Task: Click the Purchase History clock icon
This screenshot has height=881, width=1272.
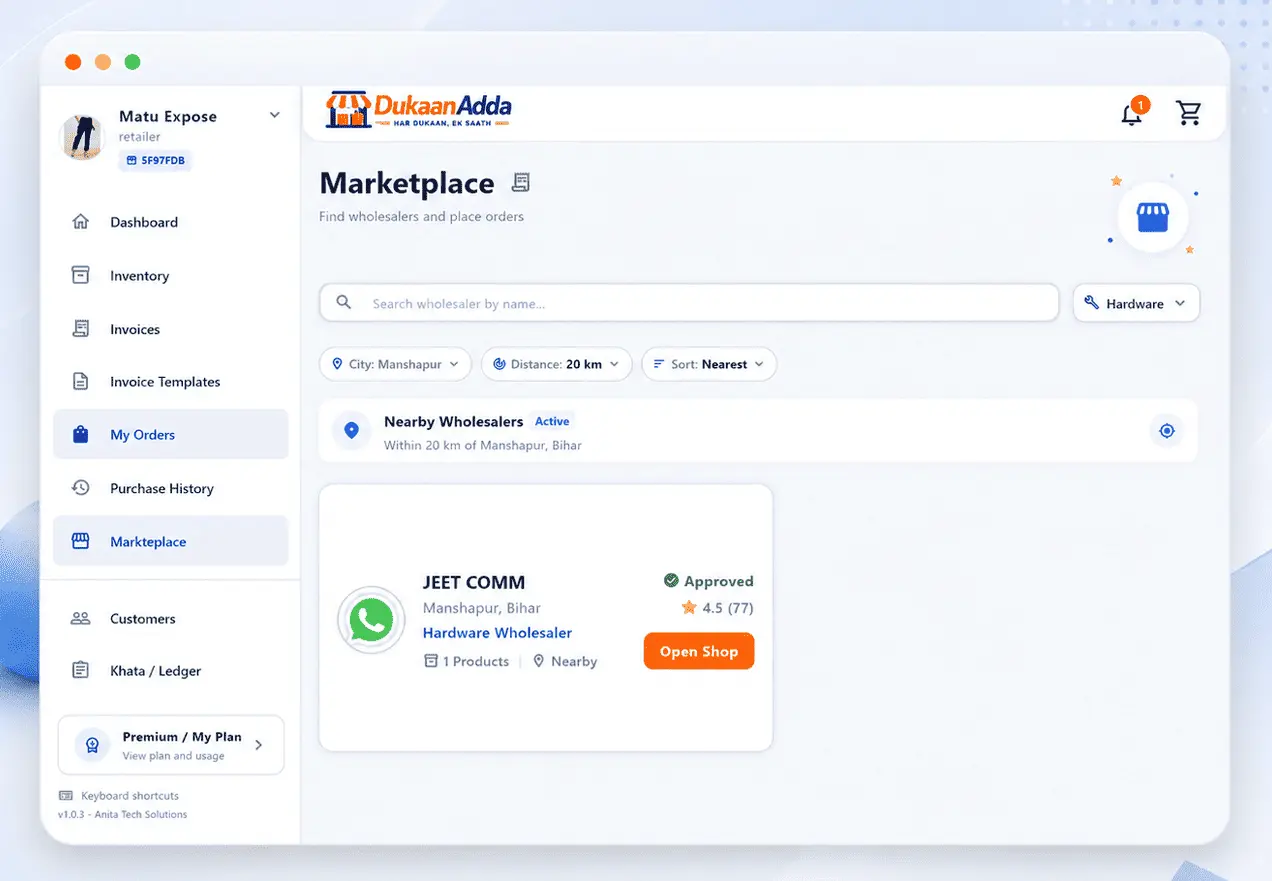Action: [x=81, y=488]
